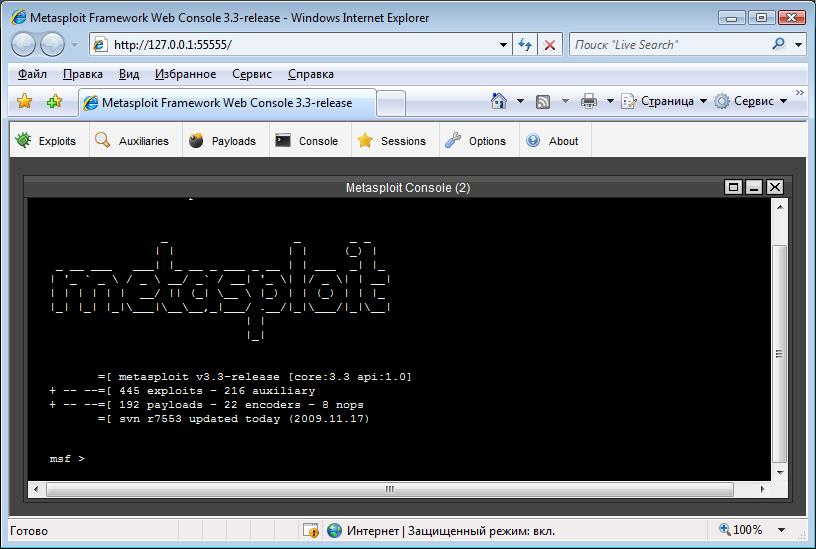Click the browser Forward arrow button
816x549 pixels.
pyautogui.click(x=52, y=45)
